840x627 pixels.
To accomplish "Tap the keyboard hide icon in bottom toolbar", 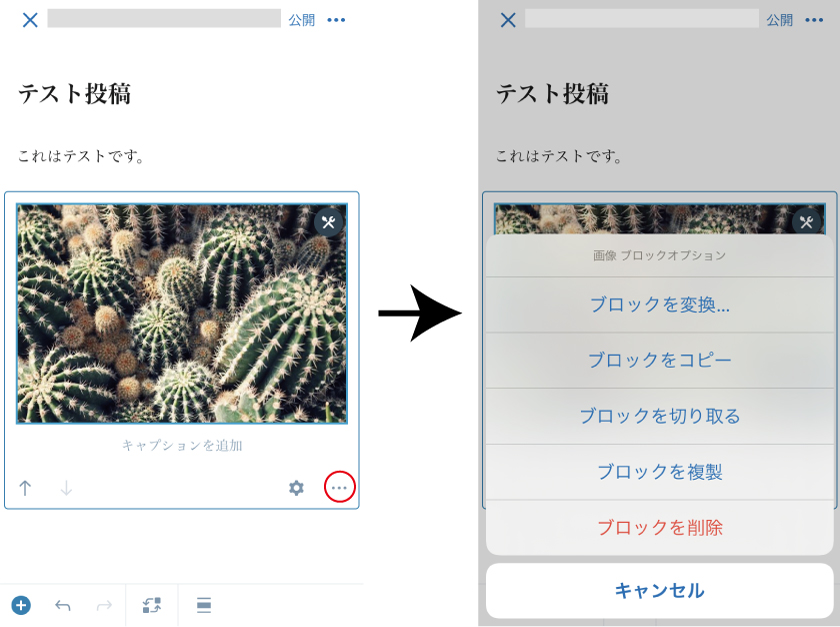I will click(204, 606).
